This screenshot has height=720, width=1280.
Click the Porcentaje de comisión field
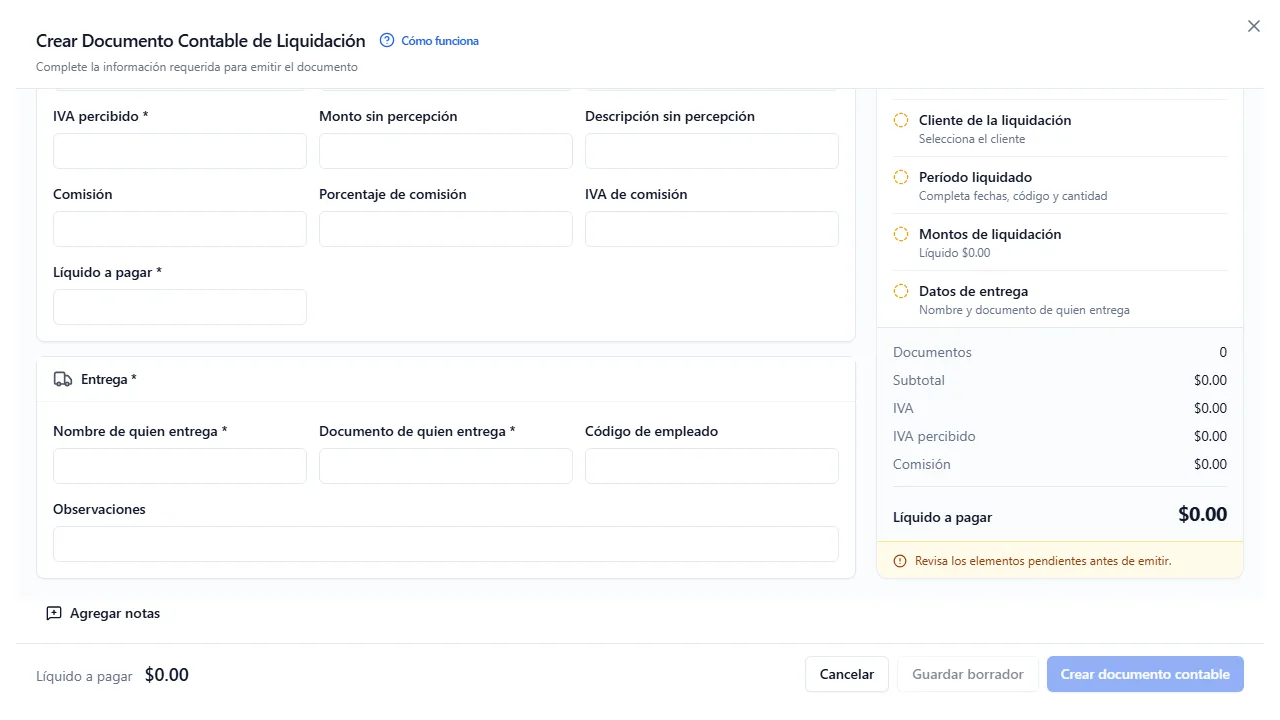pos(446,229)
